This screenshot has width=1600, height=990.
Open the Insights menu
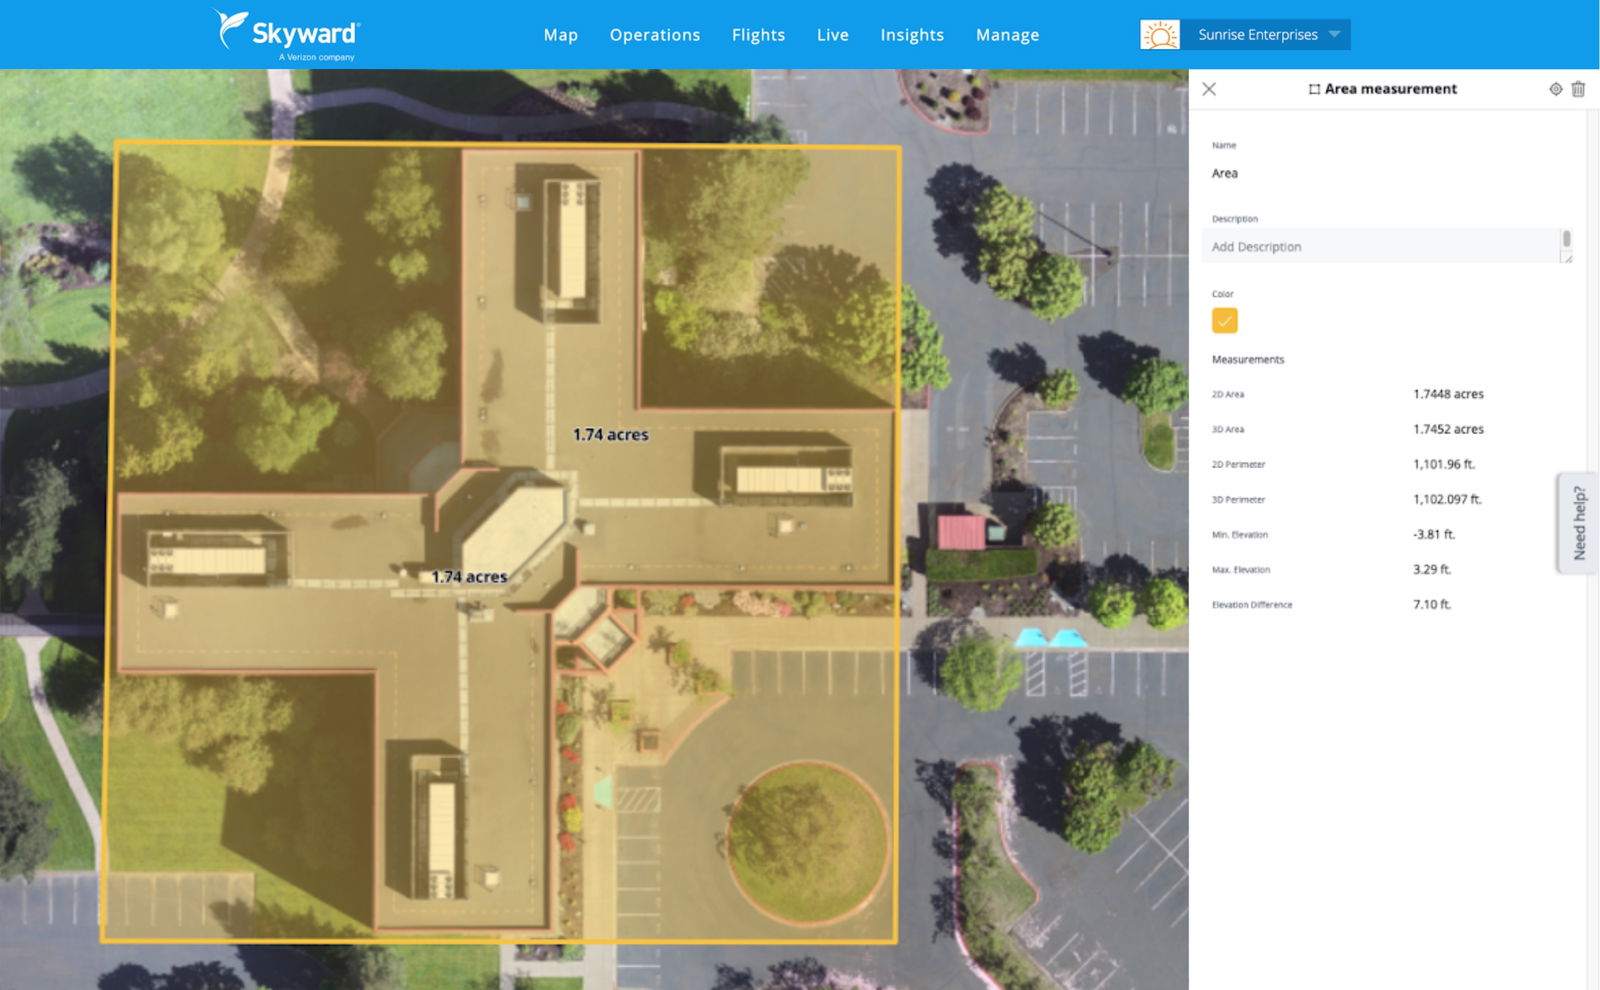click(x=911, y=35)
